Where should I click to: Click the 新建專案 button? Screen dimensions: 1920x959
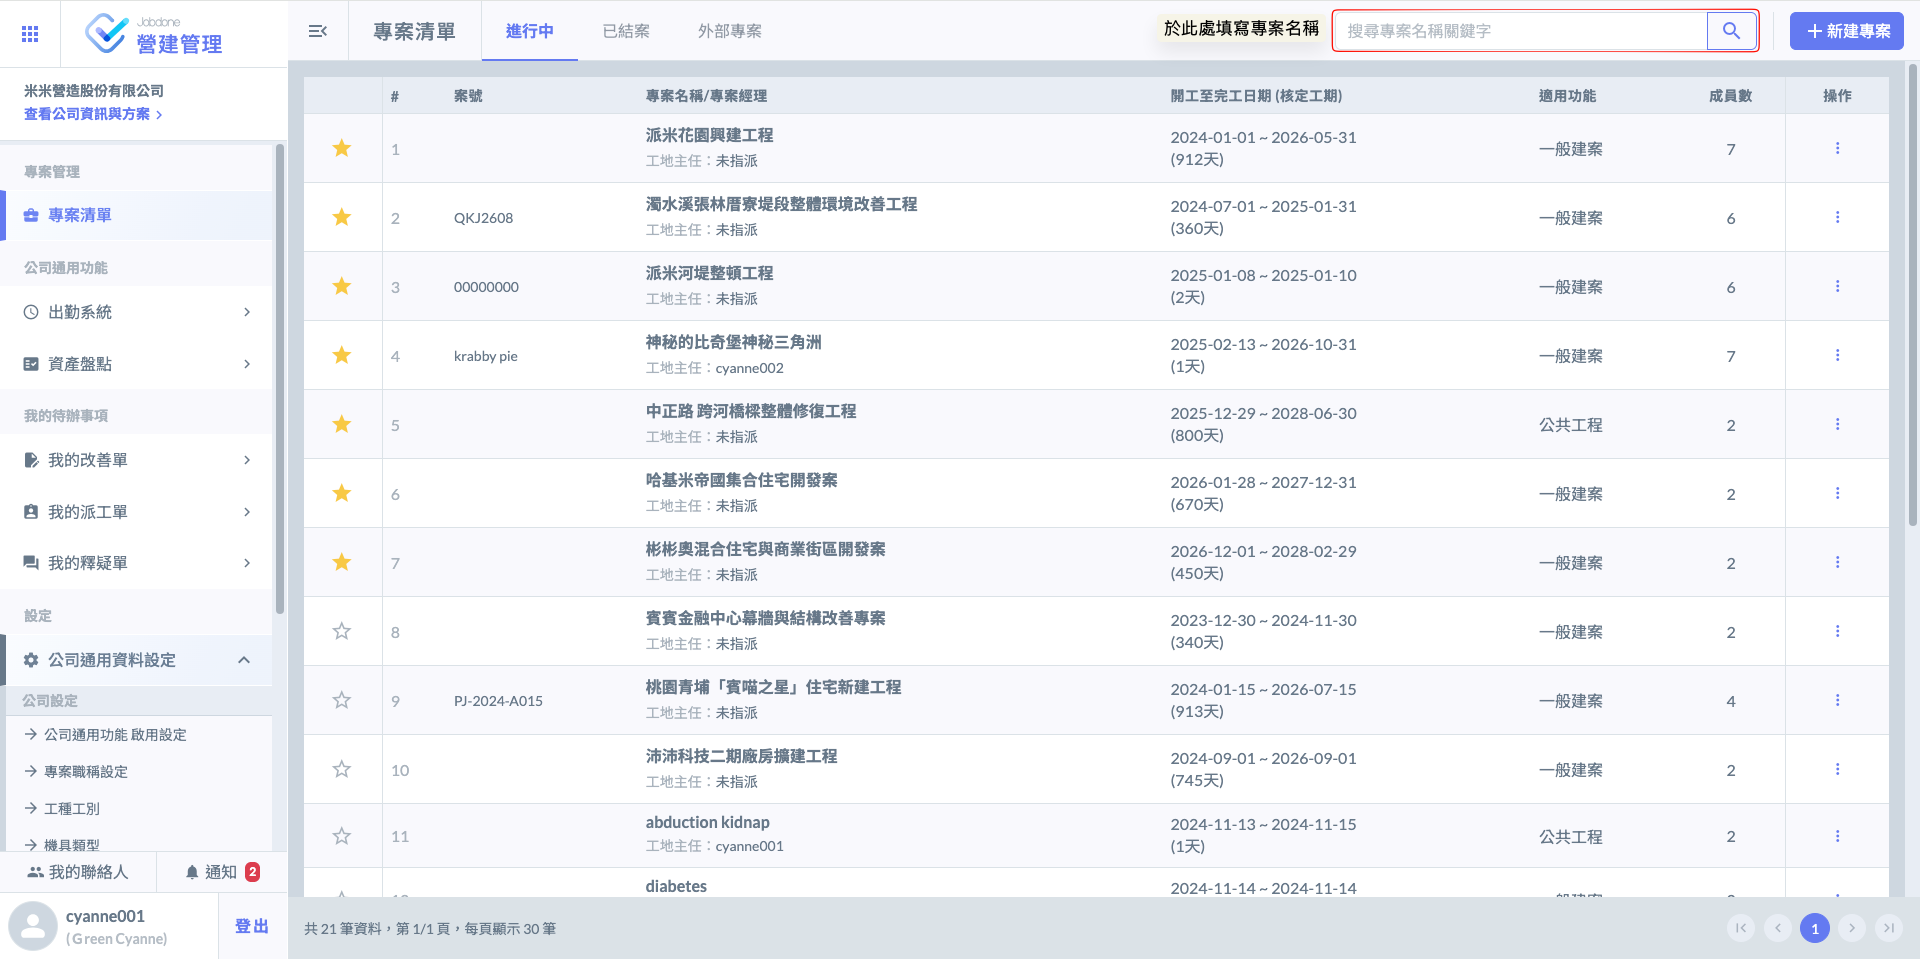point(1846,31)
